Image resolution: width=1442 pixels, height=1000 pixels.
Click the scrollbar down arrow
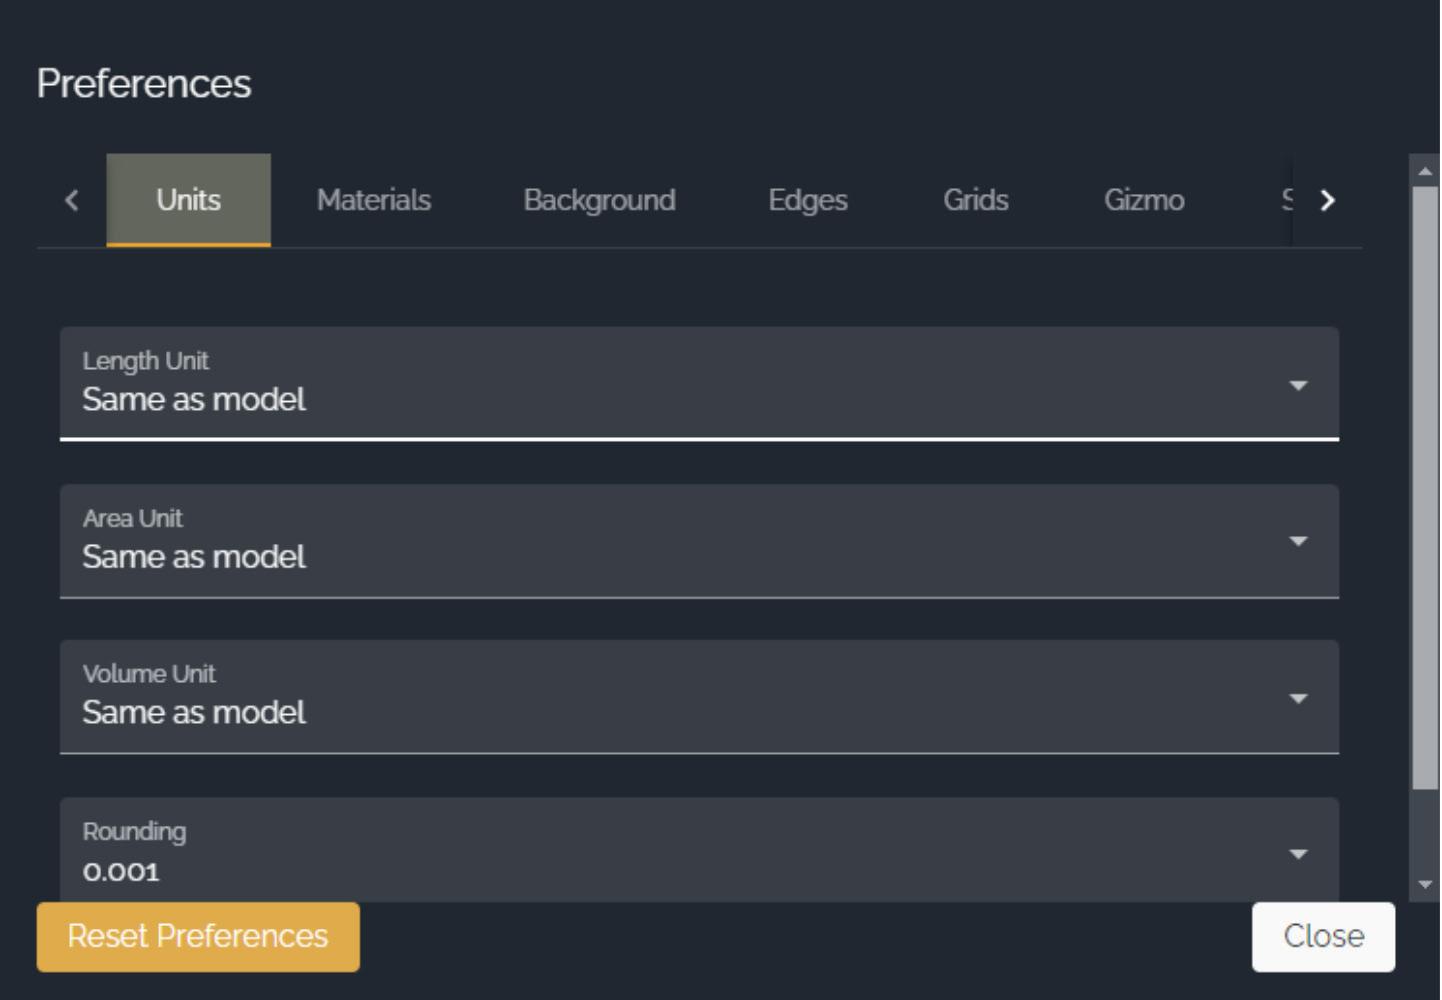[x=1425, y=885]
